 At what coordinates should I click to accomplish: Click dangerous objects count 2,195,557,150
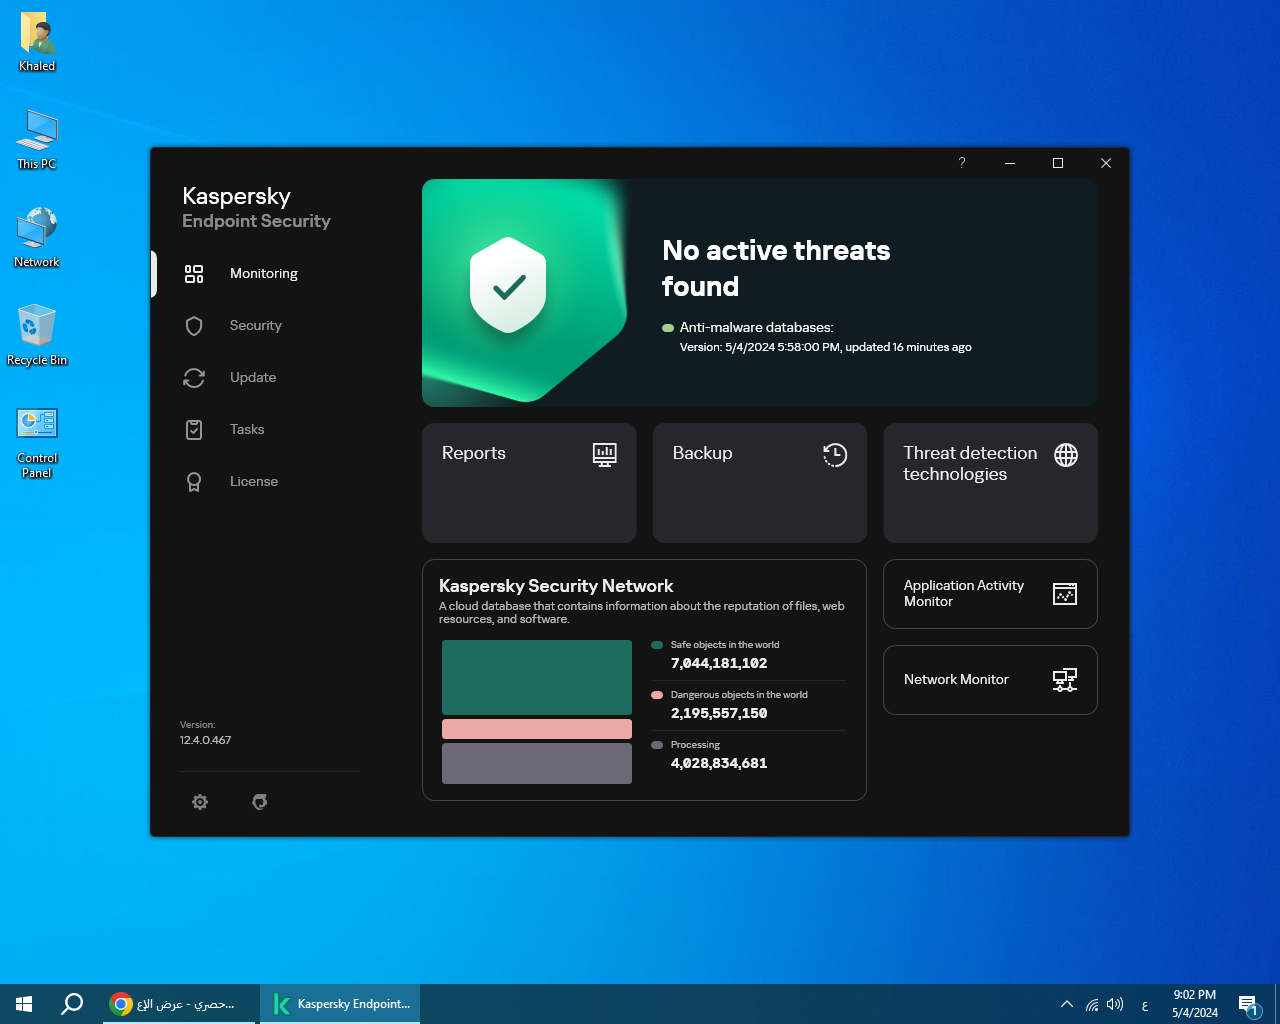click(x=719, y=713)
